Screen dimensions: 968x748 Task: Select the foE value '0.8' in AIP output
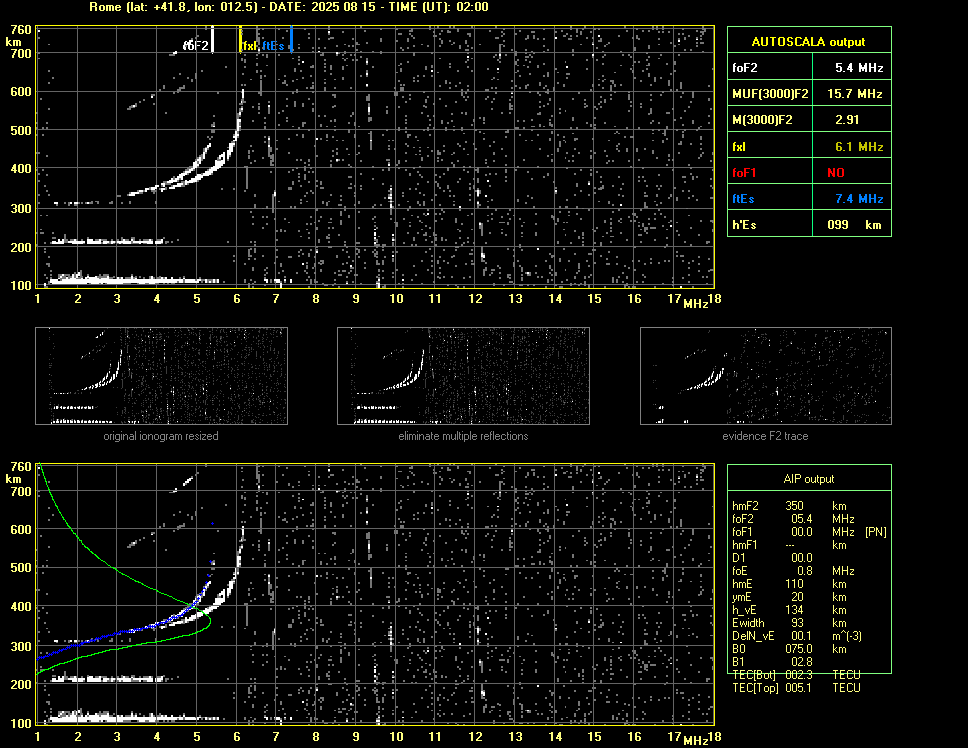click(x=804, y=571)
